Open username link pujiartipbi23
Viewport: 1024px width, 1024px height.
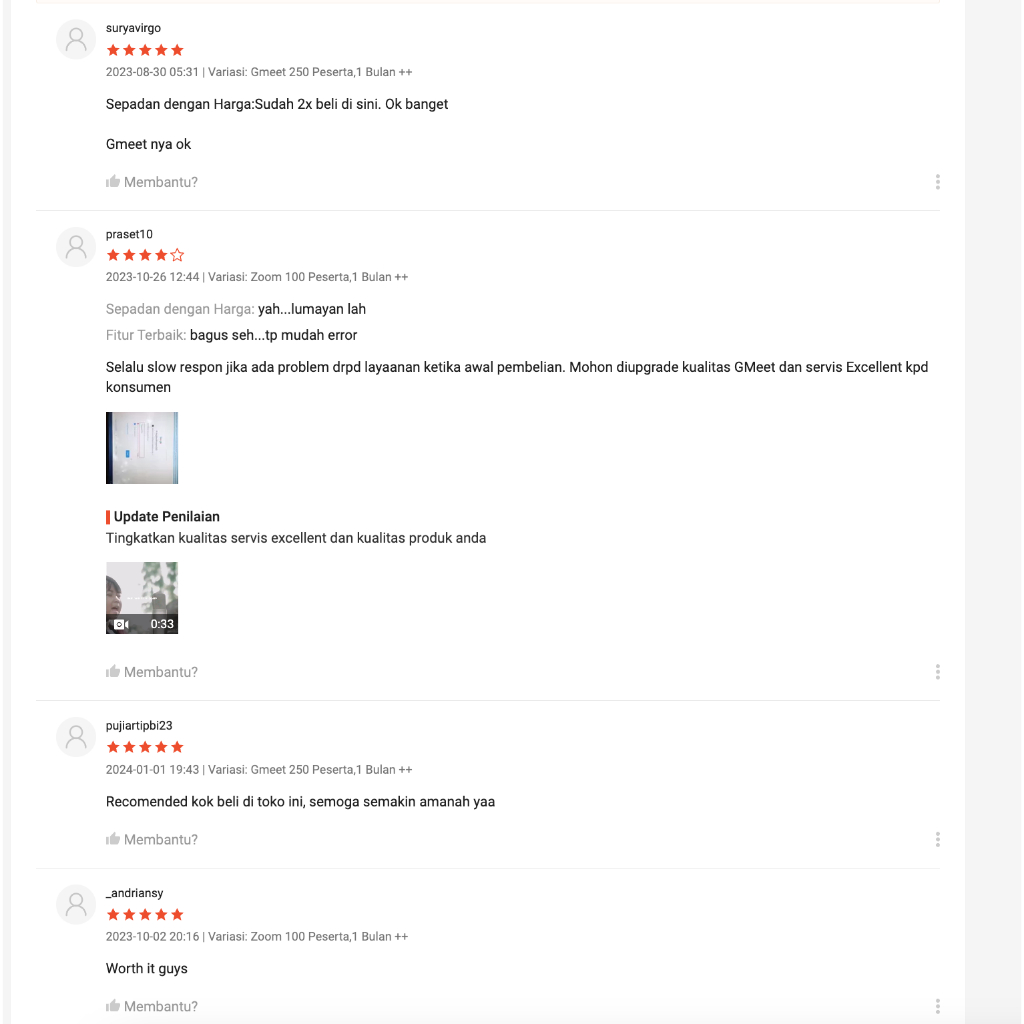[139, 725]
